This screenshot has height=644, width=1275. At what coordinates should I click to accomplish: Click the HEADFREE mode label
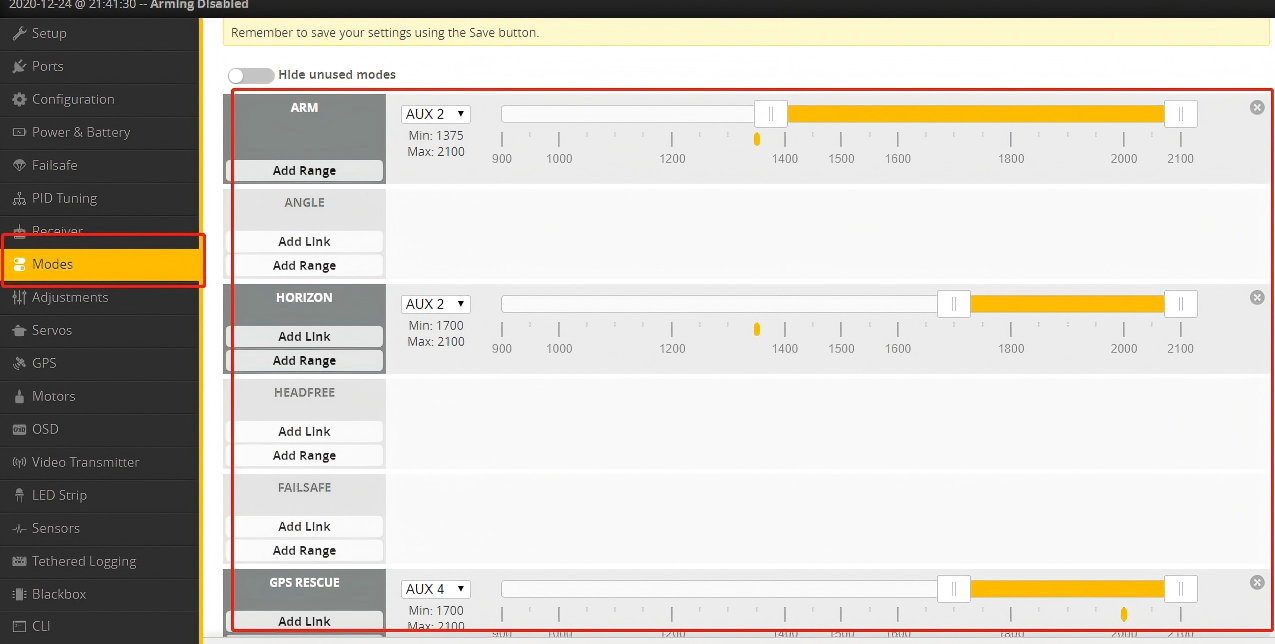click(x=305, y=393)
